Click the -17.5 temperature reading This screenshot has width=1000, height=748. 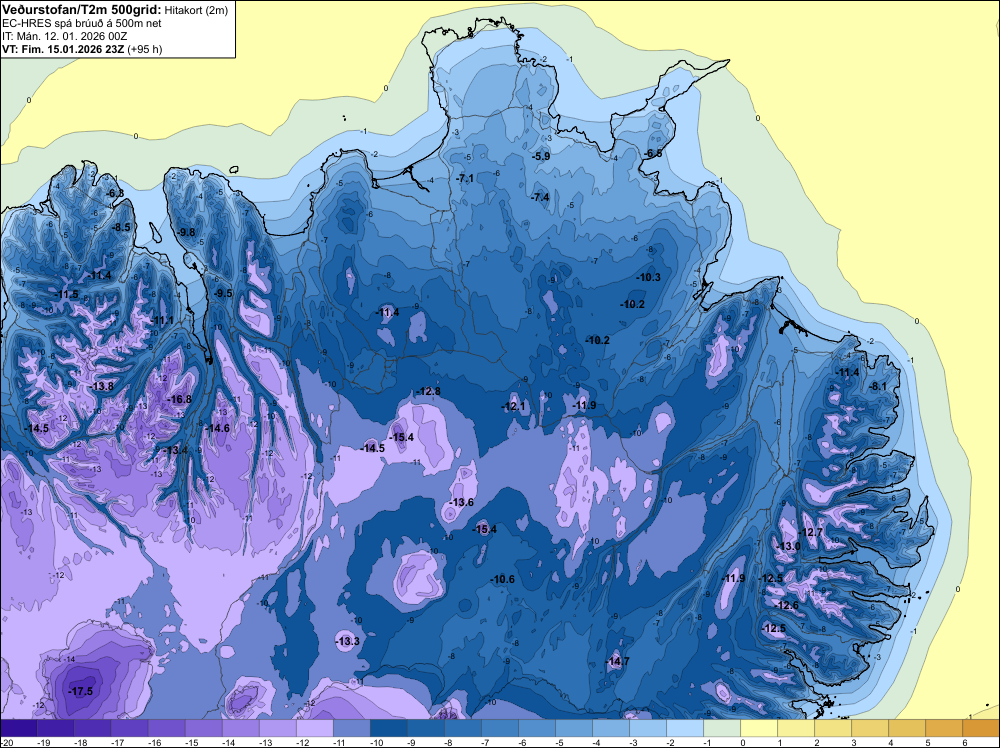81,691
